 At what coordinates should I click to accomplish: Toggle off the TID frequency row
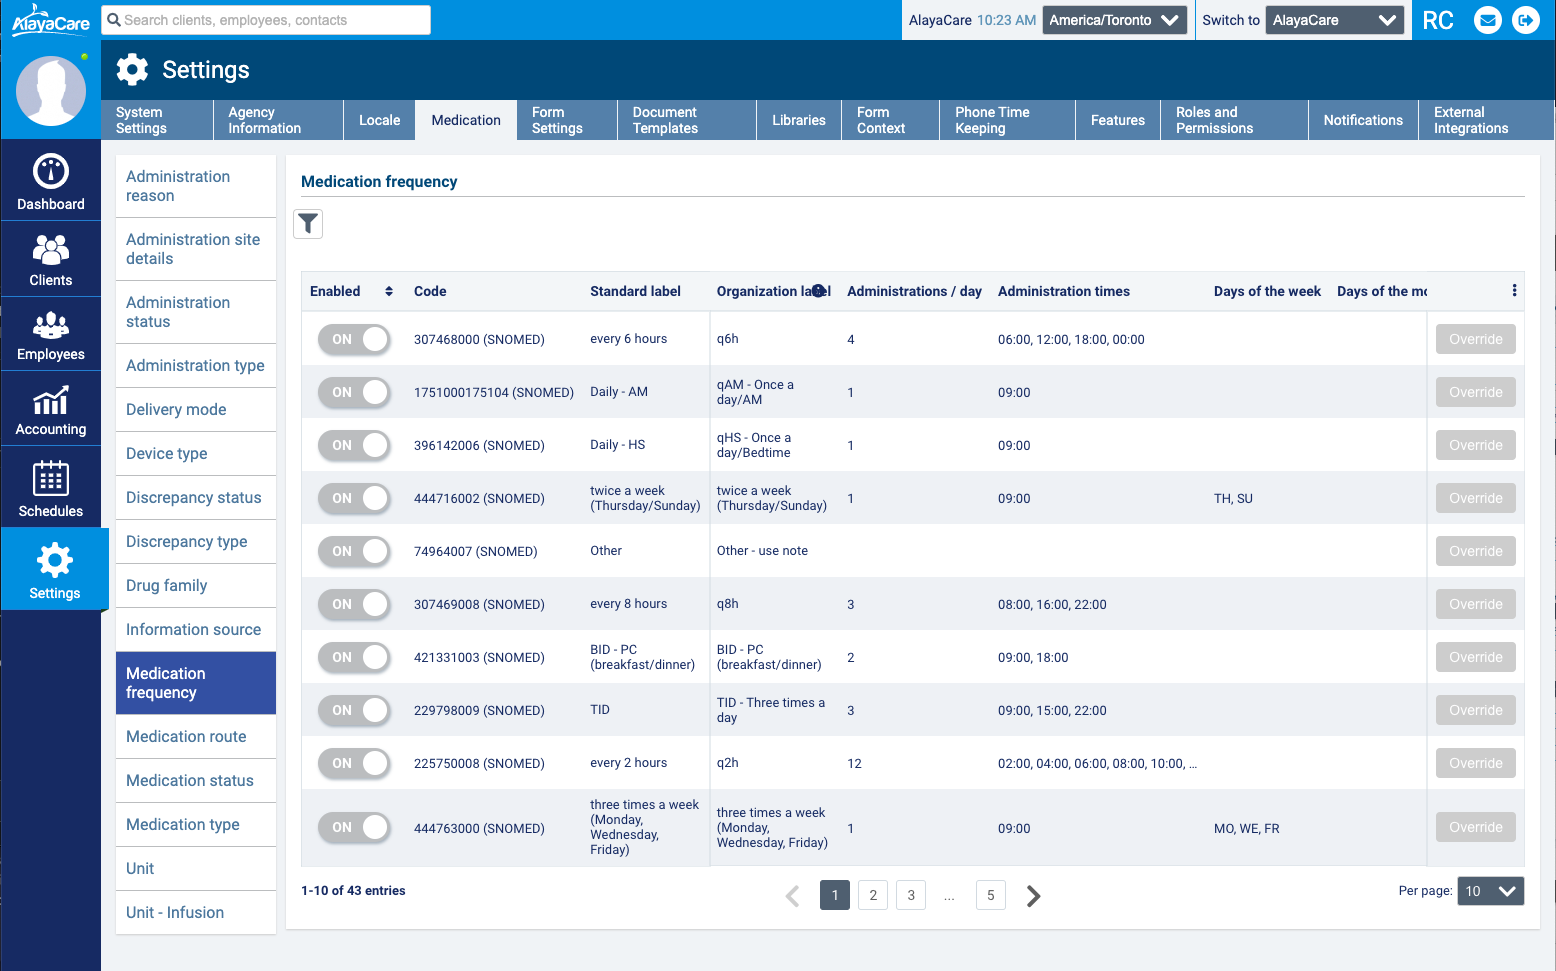(x=355, y=710)
